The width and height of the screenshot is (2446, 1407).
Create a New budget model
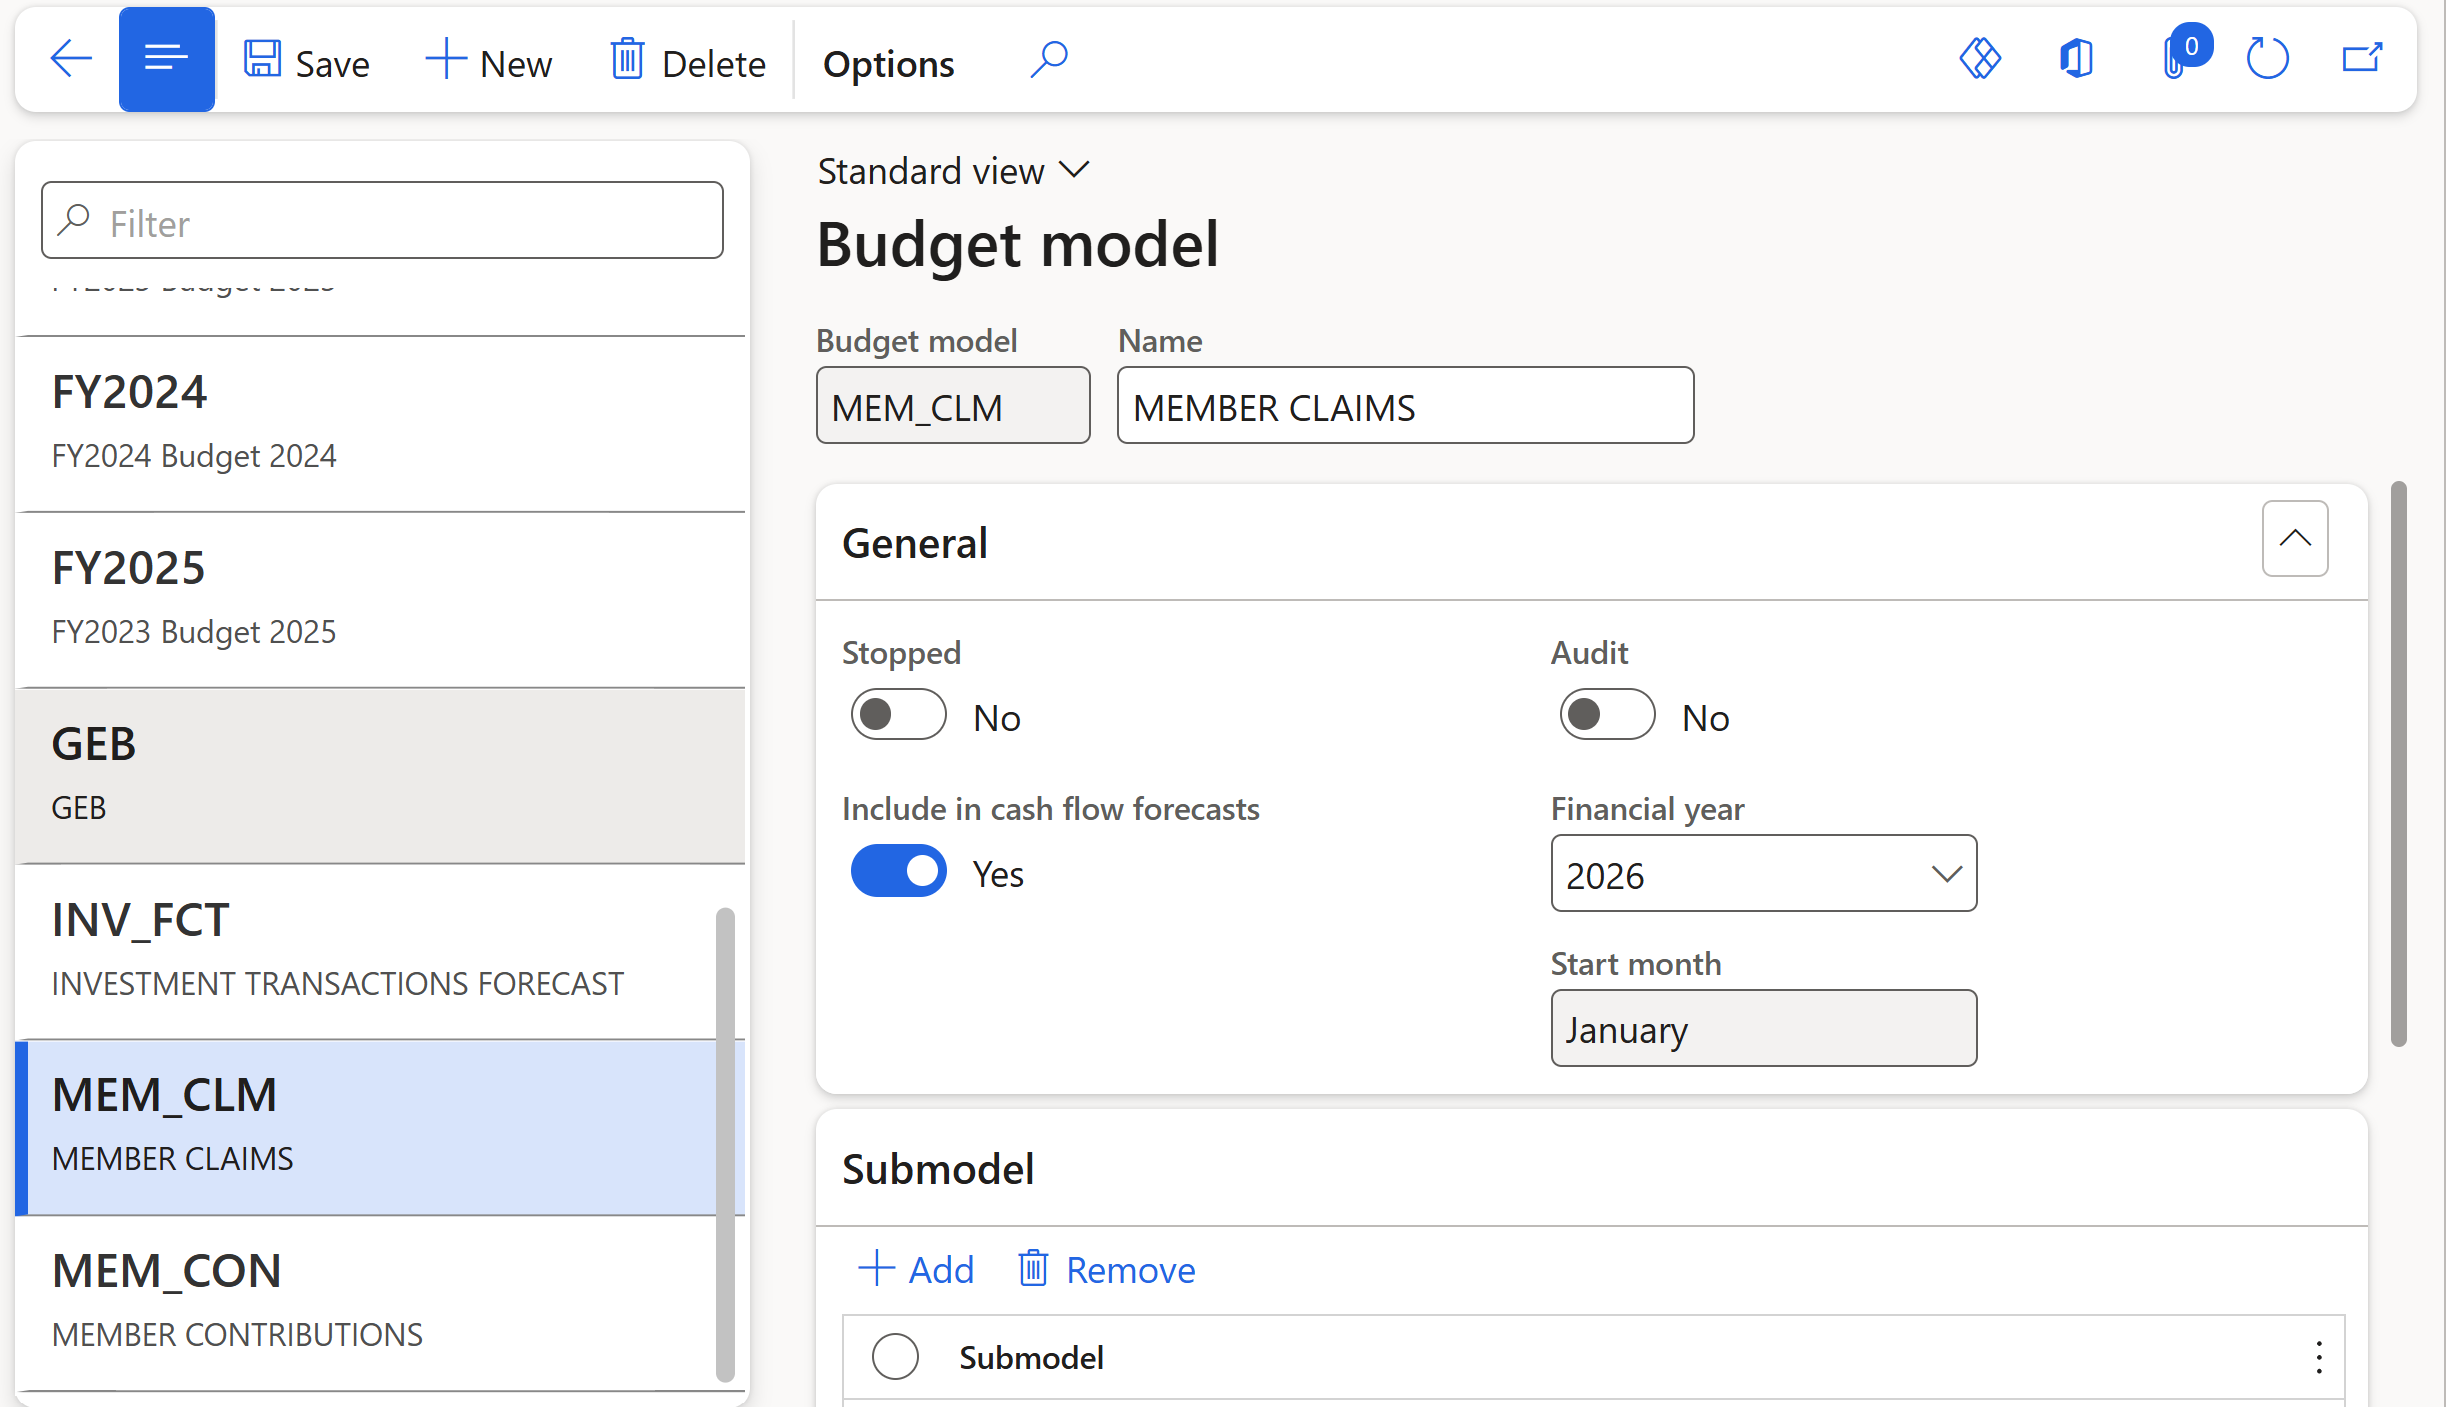pos(489,62)
